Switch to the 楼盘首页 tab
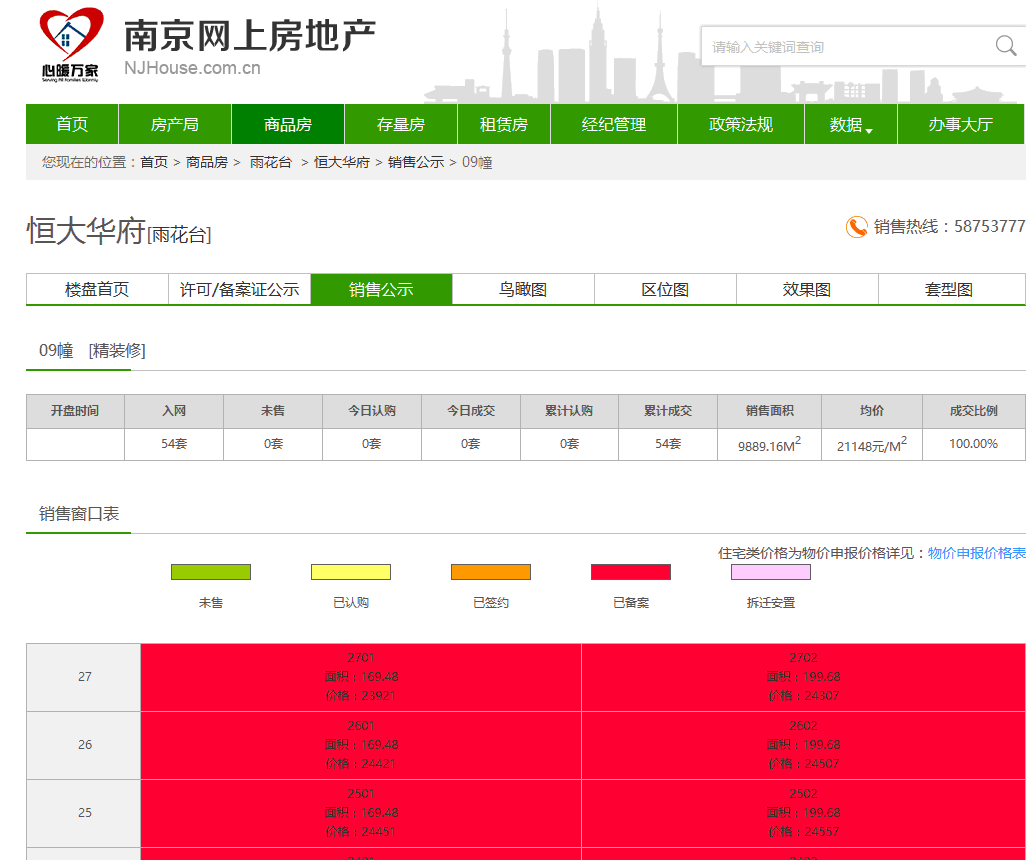 pyautogui.click(x=97, y=290)
